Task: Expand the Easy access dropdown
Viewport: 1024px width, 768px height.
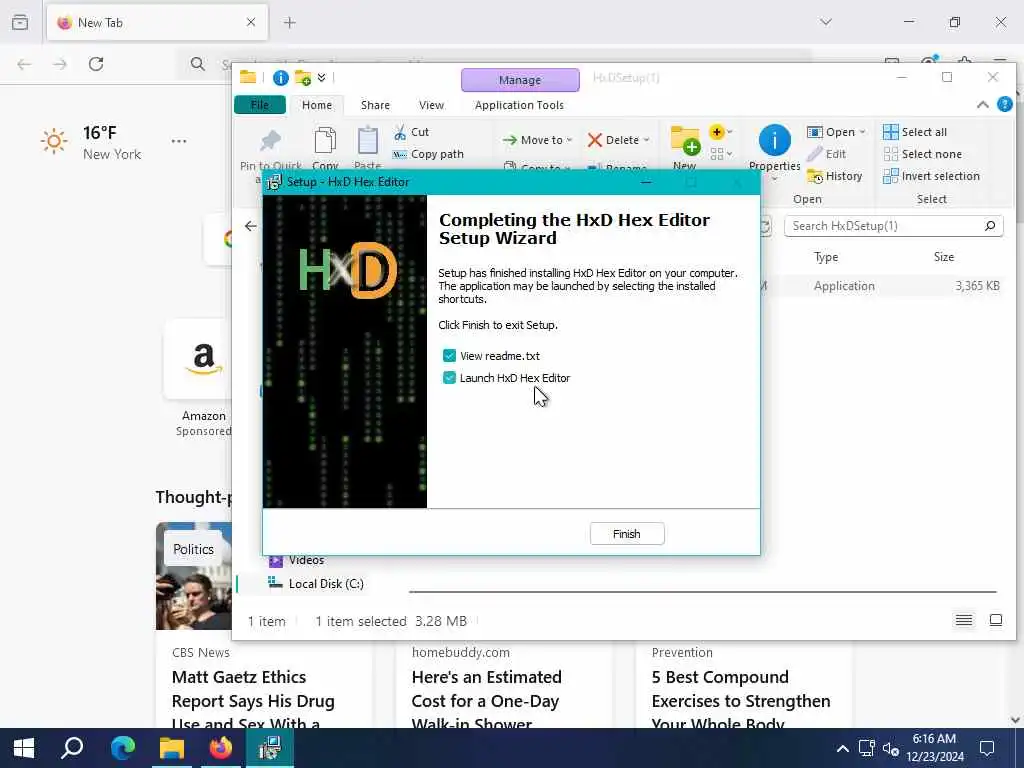Action: coord(720,154)
